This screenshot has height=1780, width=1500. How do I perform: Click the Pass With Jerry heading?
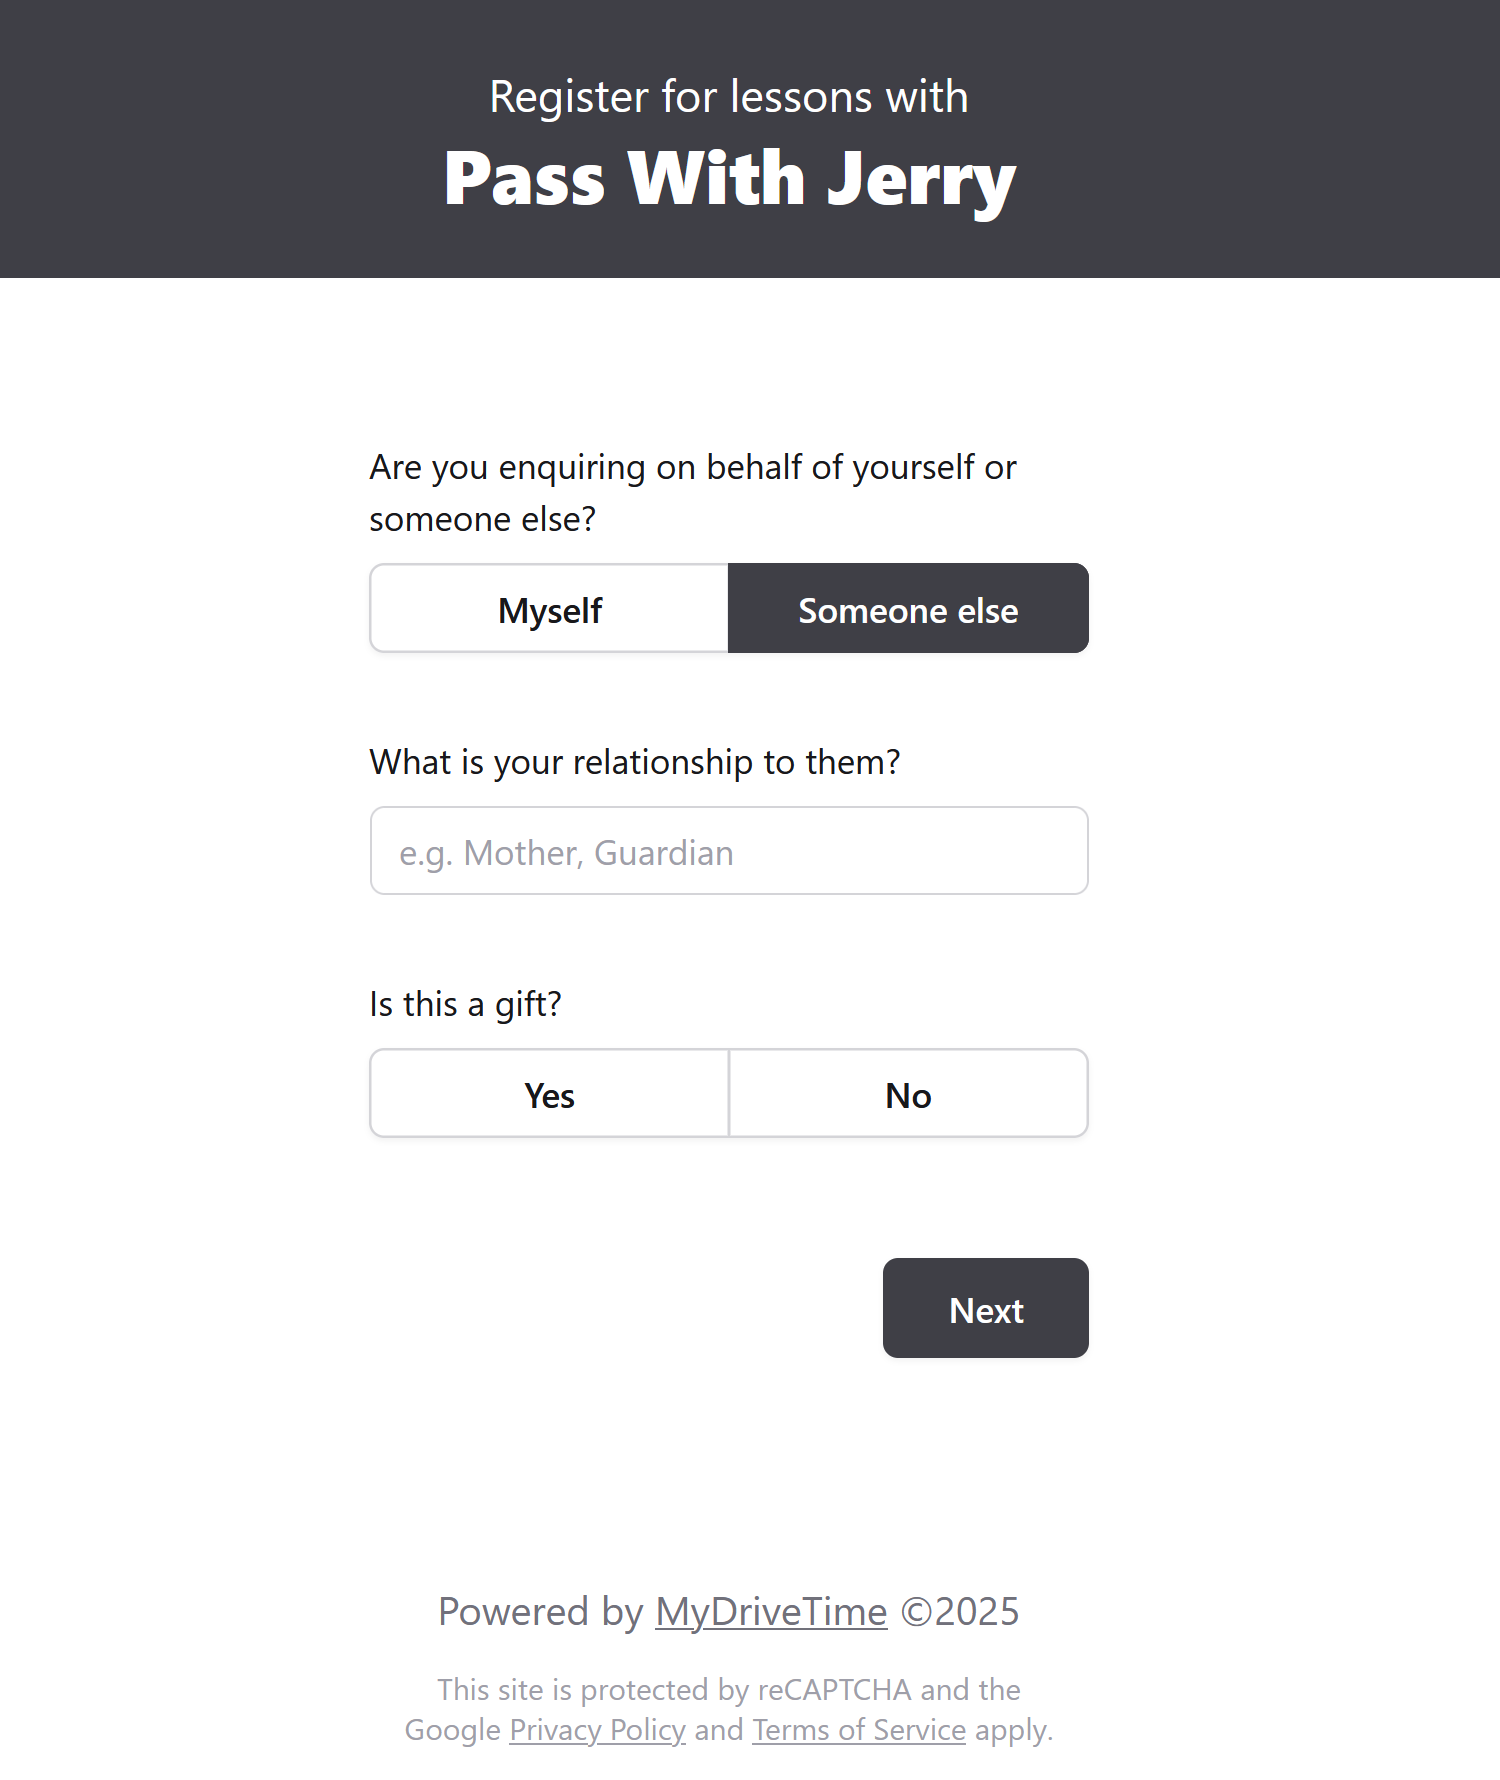729,180
